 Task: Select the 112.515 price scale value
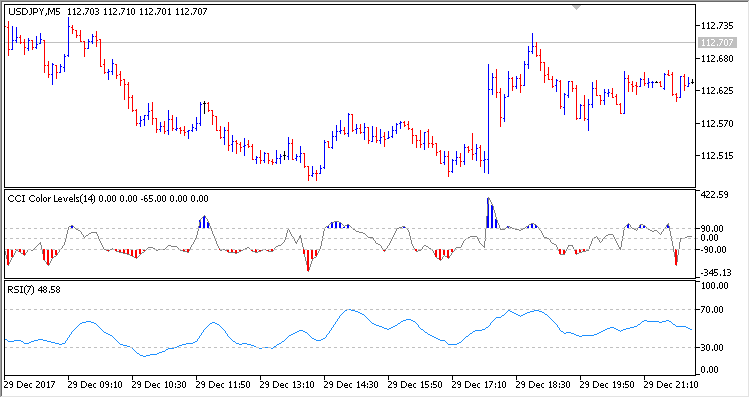[717, 155]
